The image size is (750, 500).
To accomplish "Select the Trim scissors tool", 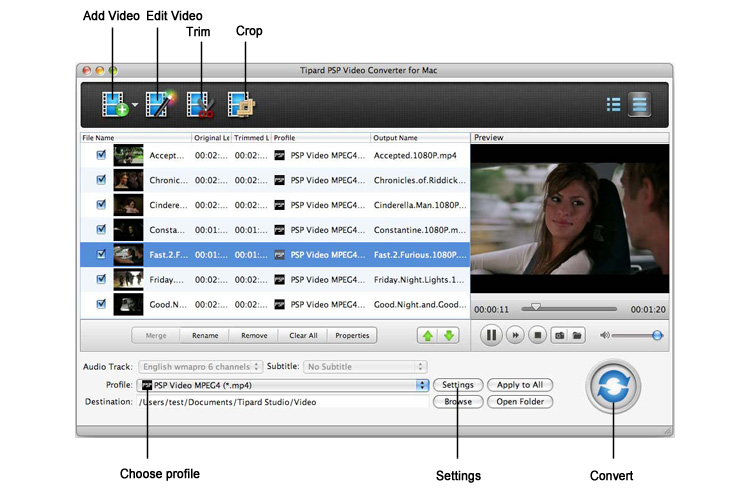I will coord(200,104).
